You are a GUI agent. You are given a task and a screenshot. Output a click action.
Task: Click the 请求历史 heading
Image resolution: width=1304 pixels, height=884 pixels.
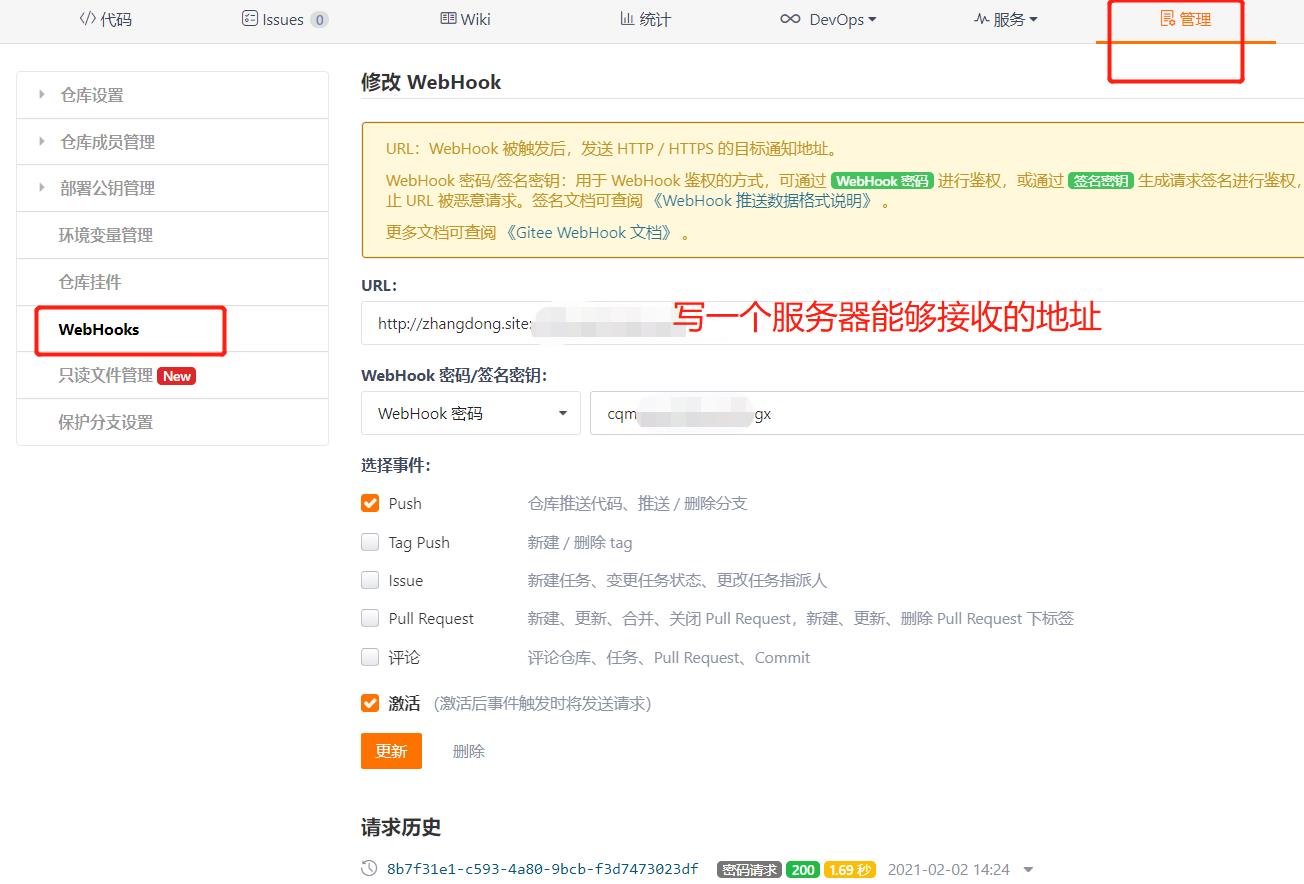[x=401, y=827]
